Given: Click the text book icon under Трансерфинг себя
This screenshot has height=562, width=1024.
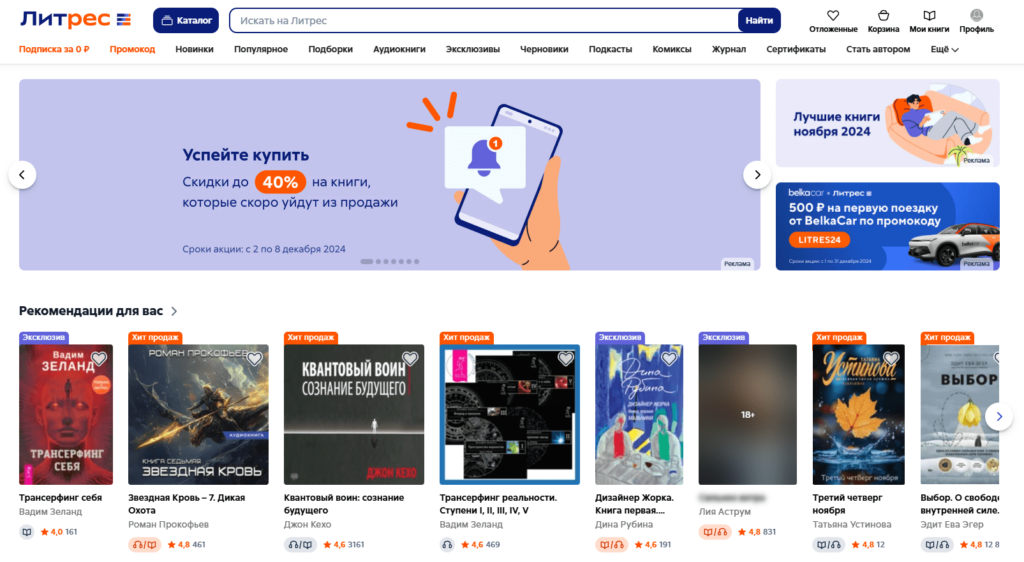Looking at the screenshot, I should click(x=27, y=532).
